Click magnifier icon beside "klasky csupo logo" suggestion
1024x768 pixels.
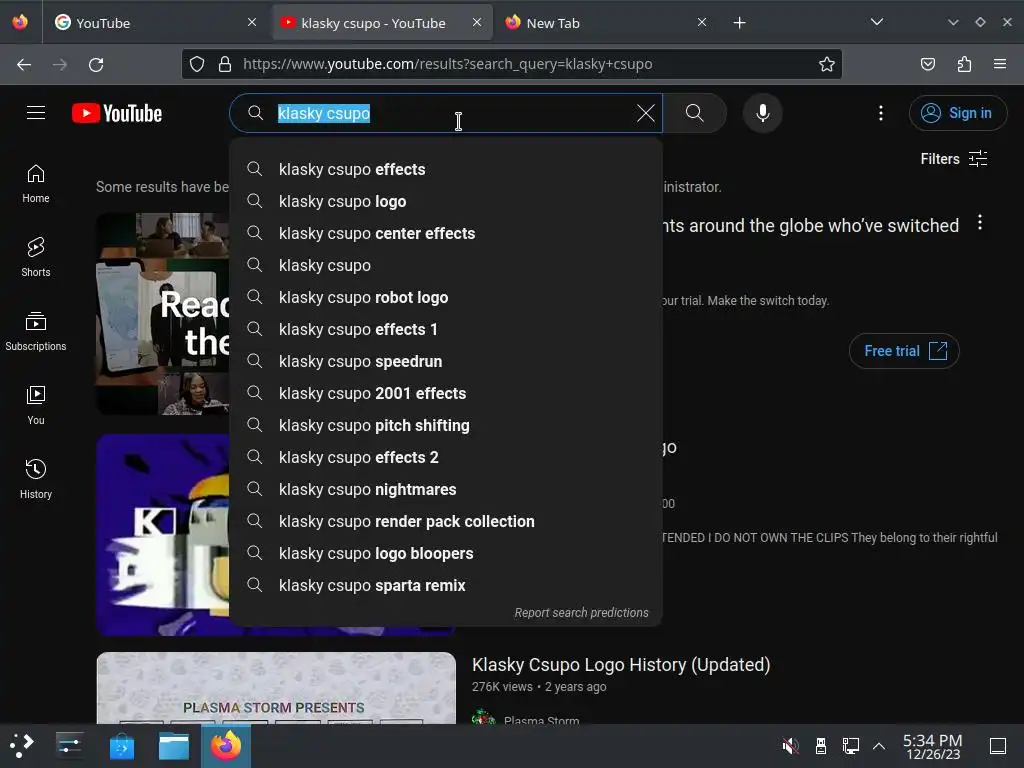tap(255, 201)
